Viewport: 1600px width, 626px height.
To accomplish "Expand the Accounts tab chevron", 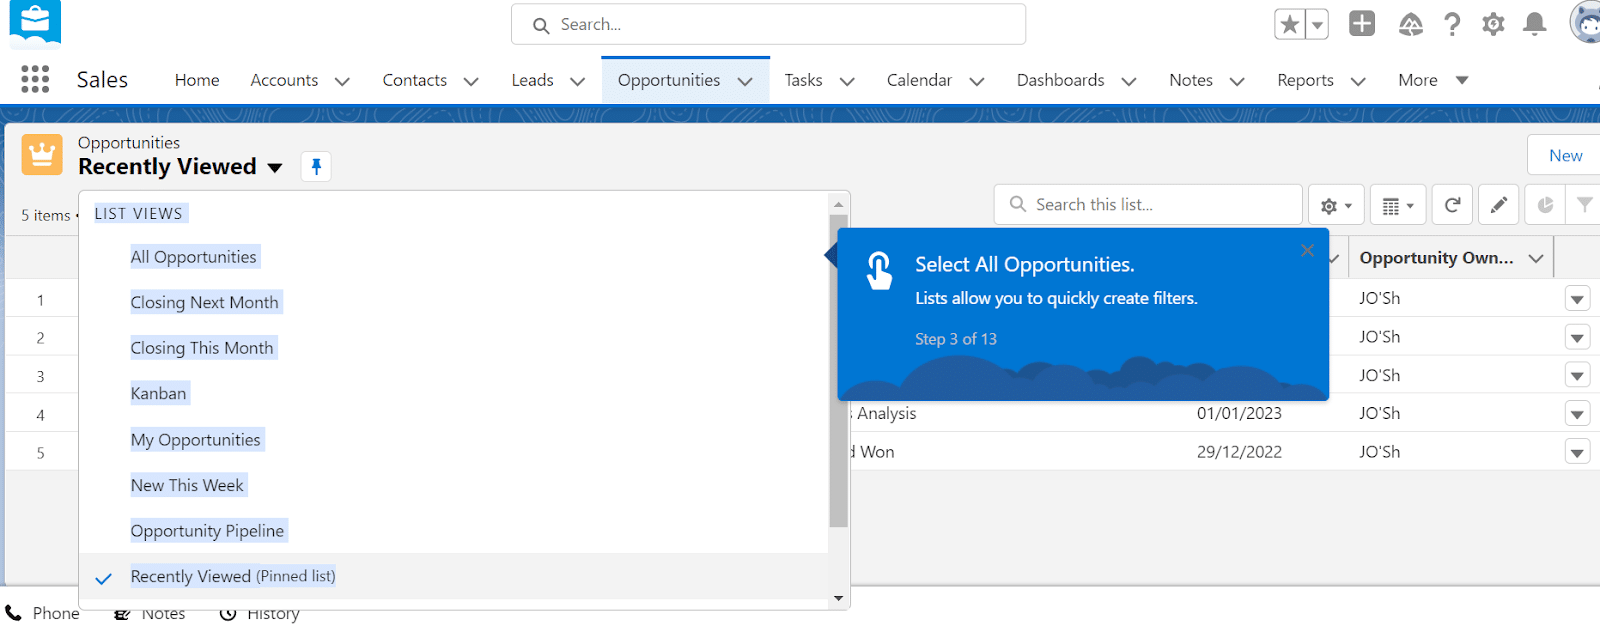I will [x=342, y=81].
